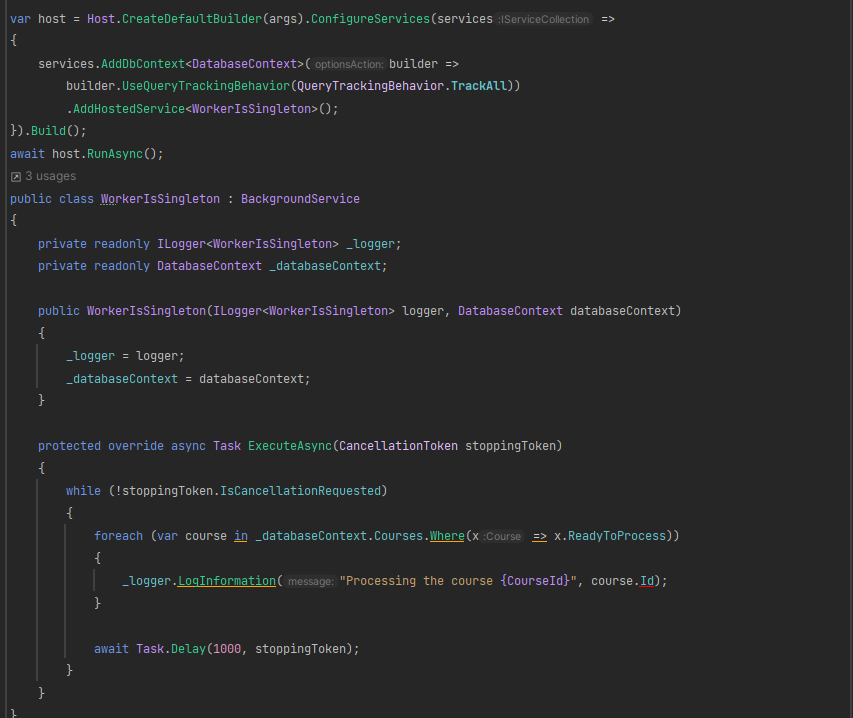Click the 'while' keyword
The width and height of the screenshot is (853, 718).
83,491
